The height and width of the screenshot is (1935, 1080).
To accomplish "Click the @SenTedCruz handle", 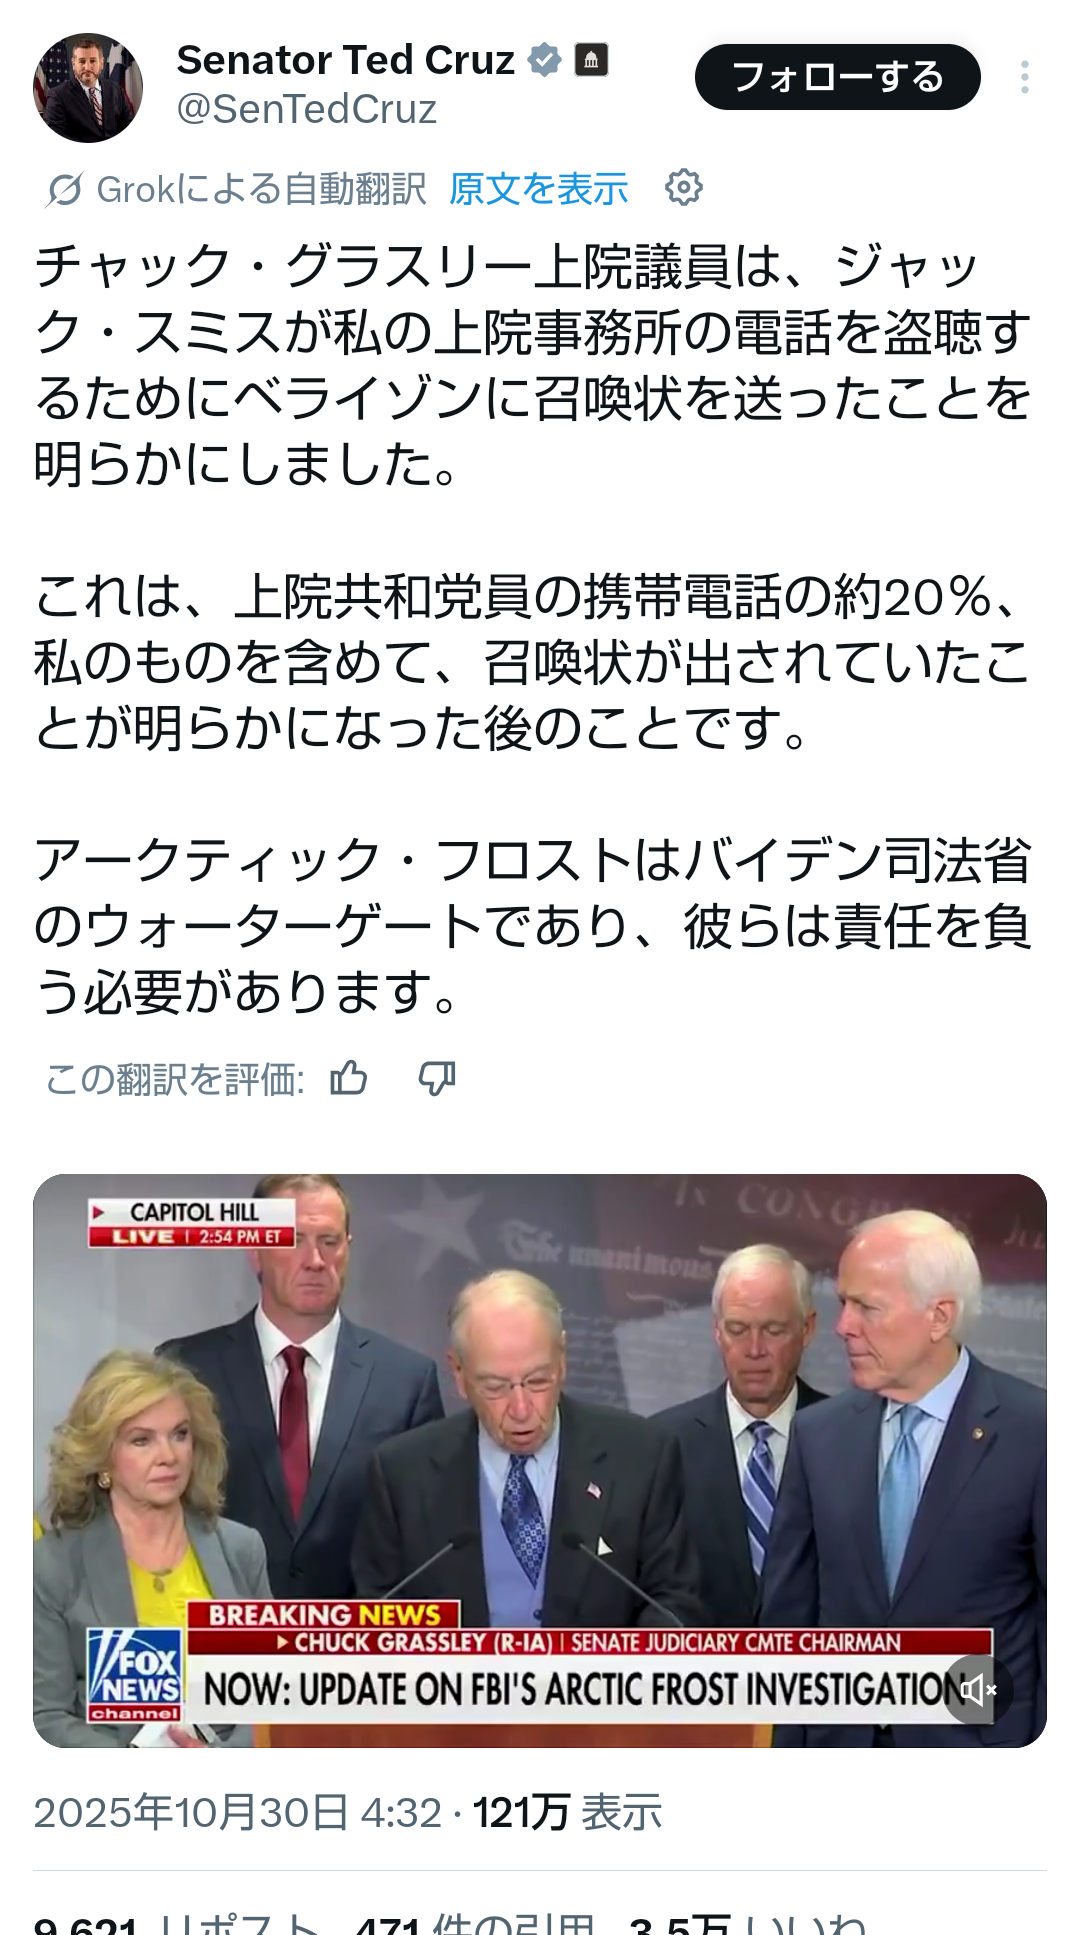I will pos(307,109).
